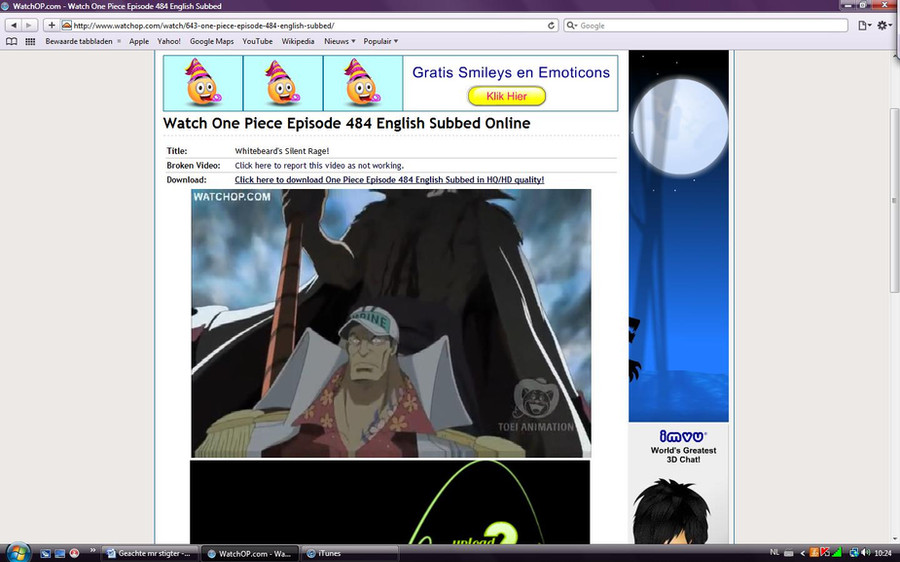Click the NL language indicator
The height and width of the screenshot is (562, 900).
coord(774,552)
